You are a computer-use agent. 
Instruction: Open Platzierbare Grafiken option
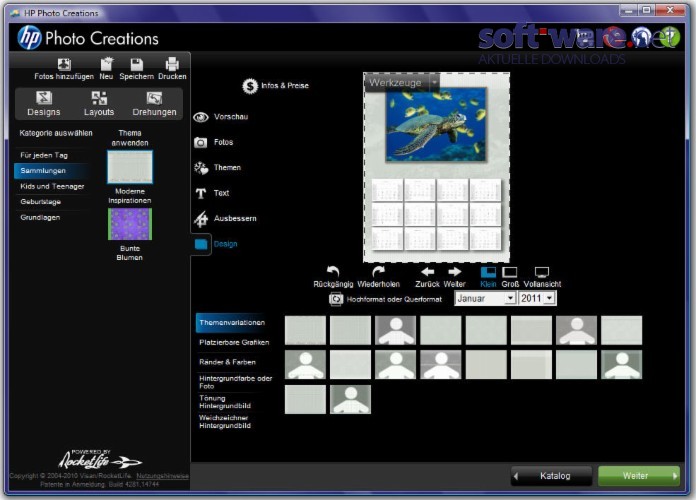click(x=234, y=343)
